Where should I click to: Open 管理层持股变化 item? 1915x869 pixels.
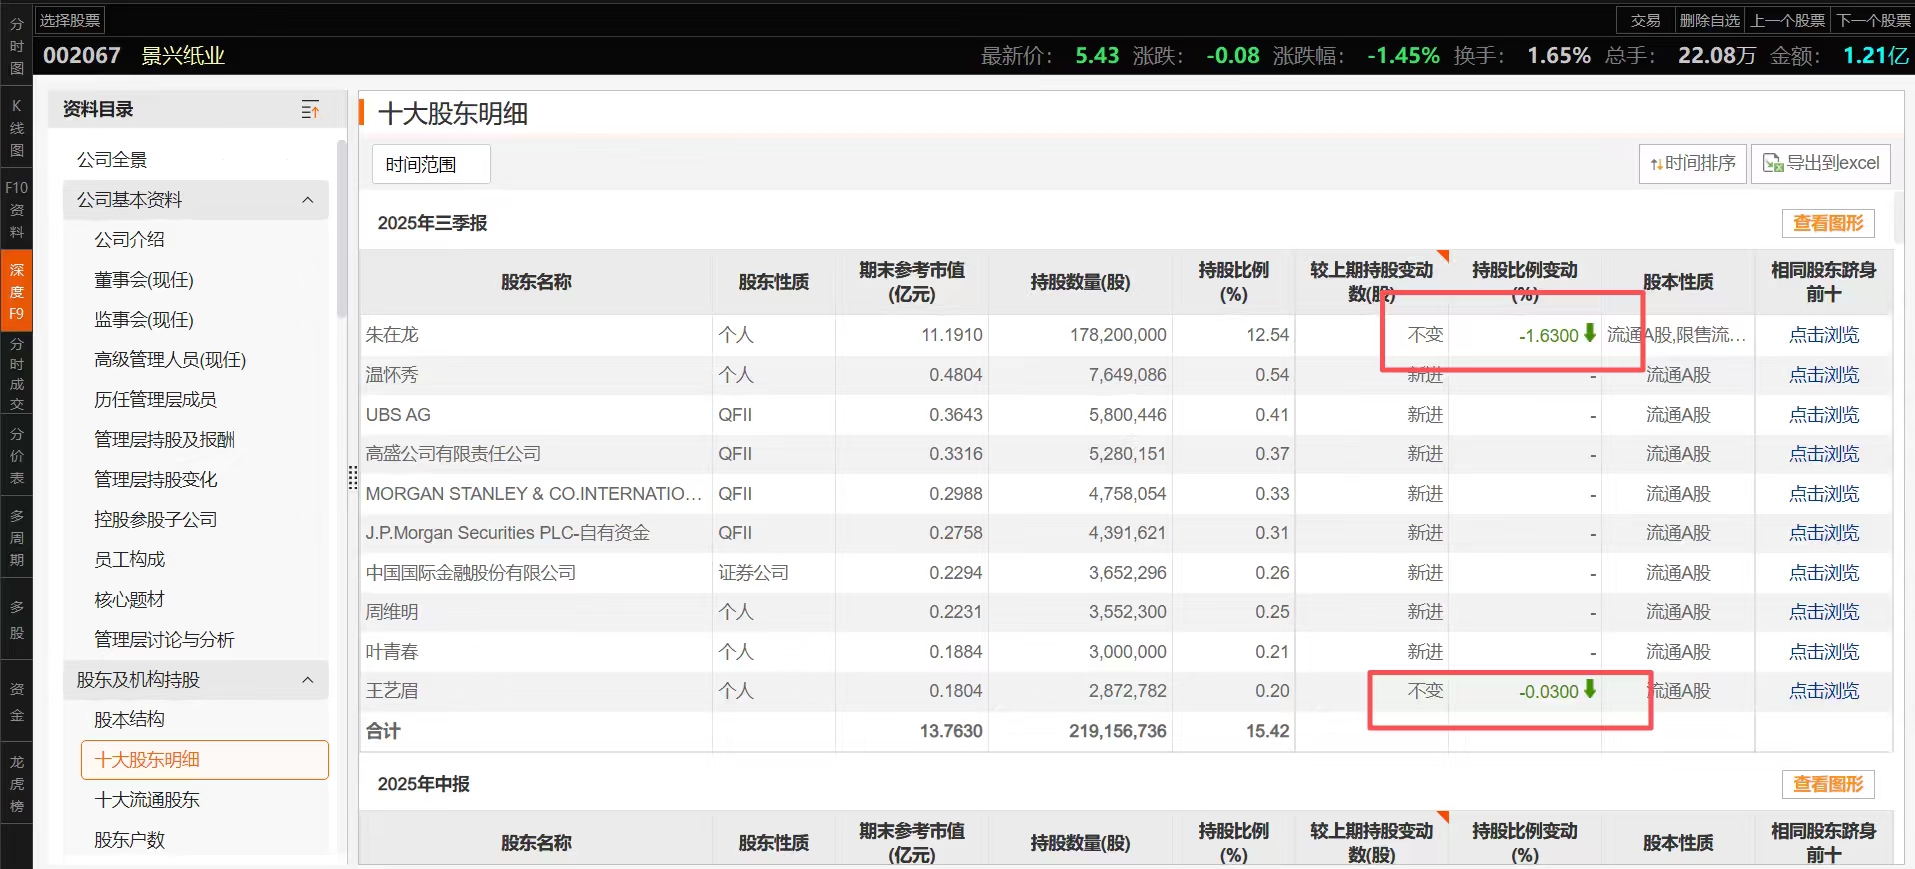coord(155,480)
